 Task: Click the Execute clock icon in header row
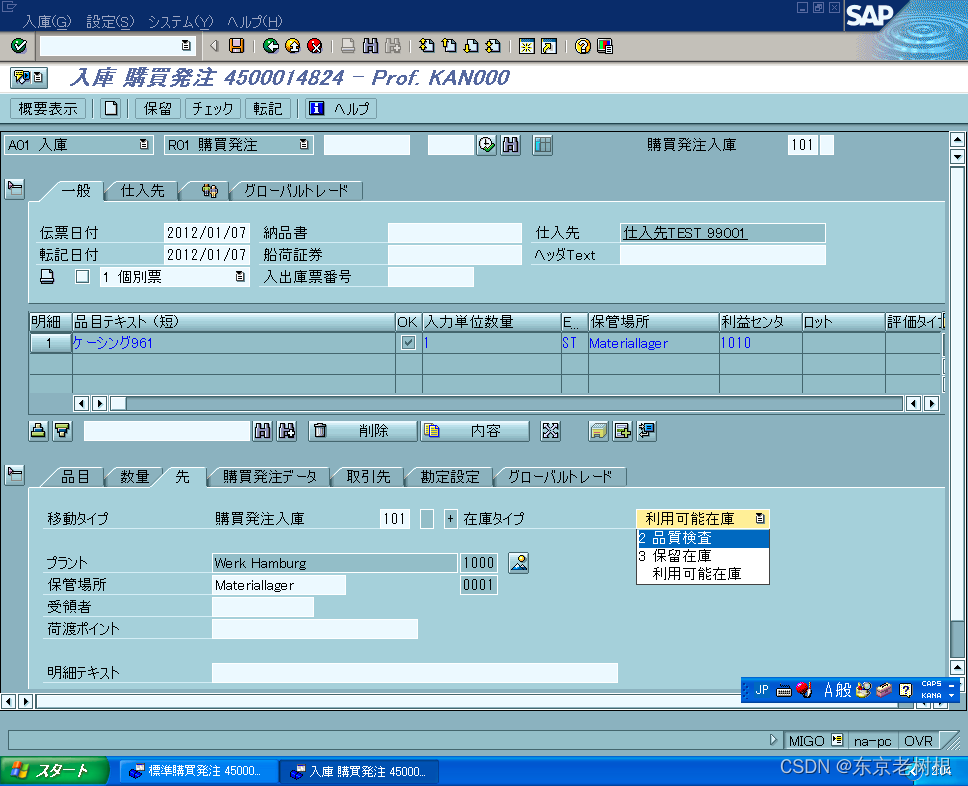[x=486, y=145]
